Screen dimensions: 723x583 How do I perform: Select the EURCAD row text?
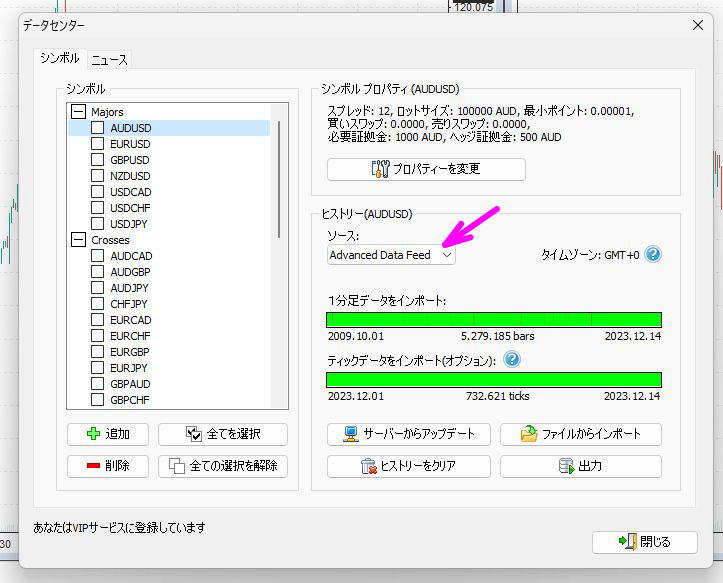tap(130, 320)
